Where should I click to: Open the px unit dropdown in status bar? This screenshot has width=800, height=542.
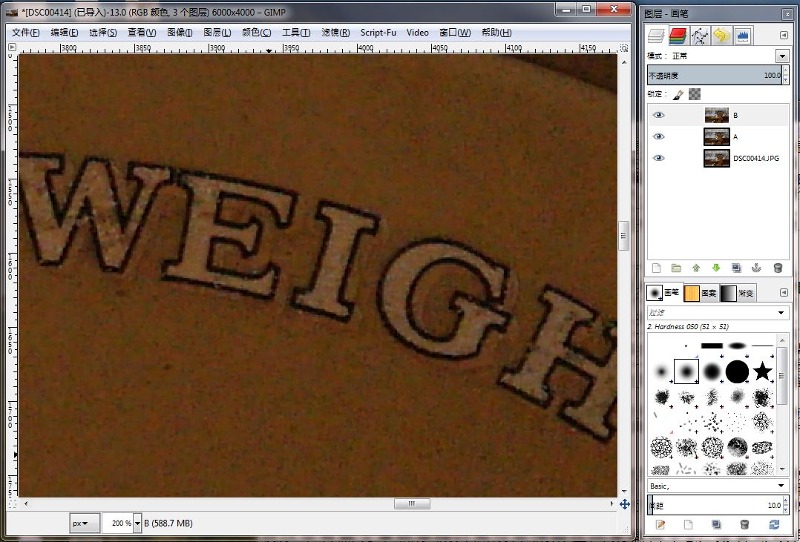84,523
